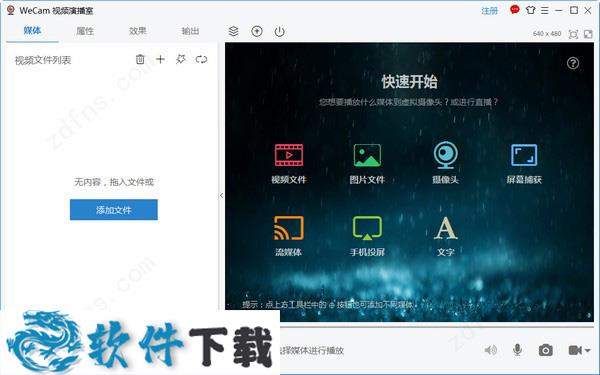Open the skin shirt icon
Viewport: 600px width, 375px height.
coord(530,10)
